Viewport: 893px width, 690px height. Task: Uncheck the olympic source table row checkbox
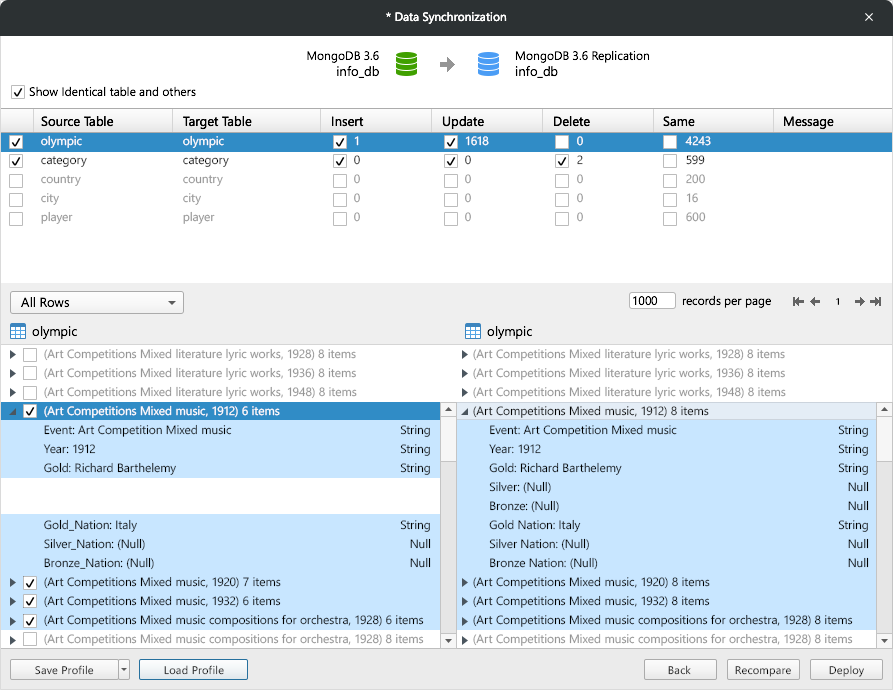[x=16, y=142]
